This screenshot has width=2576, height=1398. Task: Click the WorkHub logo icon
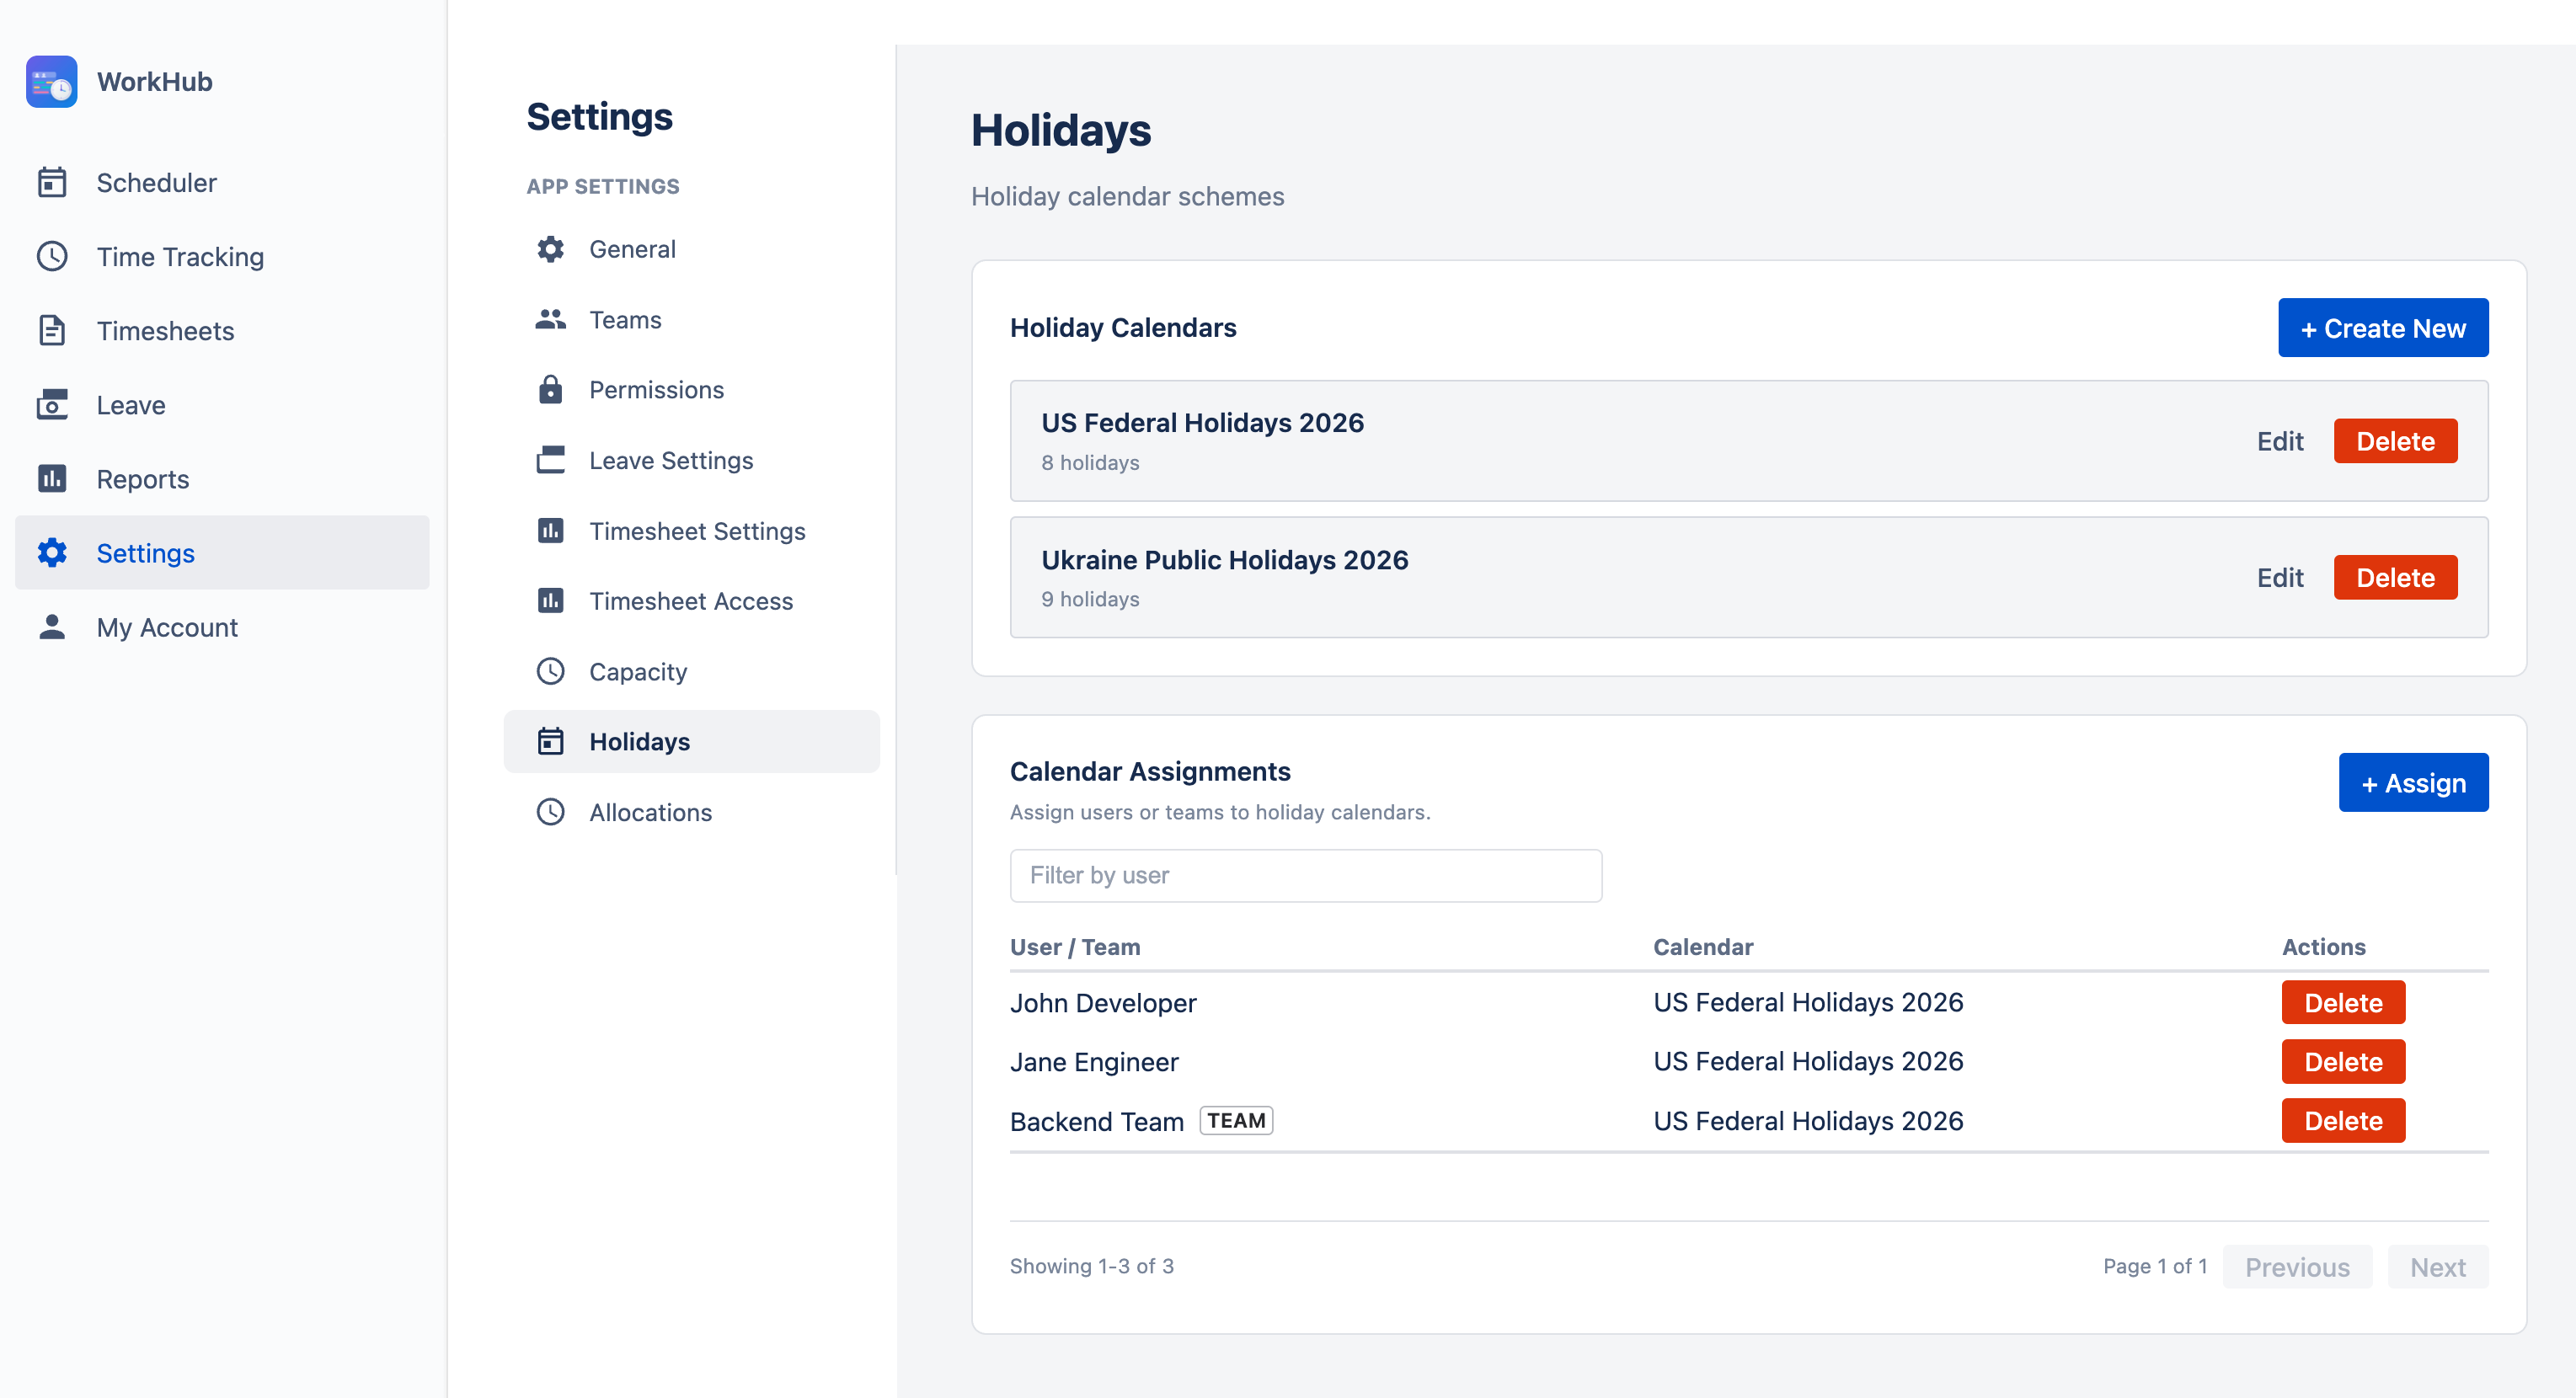(x=51, y=81)
